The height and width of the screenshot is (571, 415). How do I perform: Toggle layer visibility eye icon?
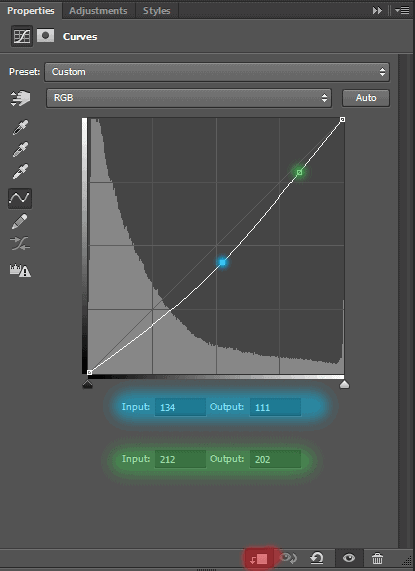(x=349, y=558)
